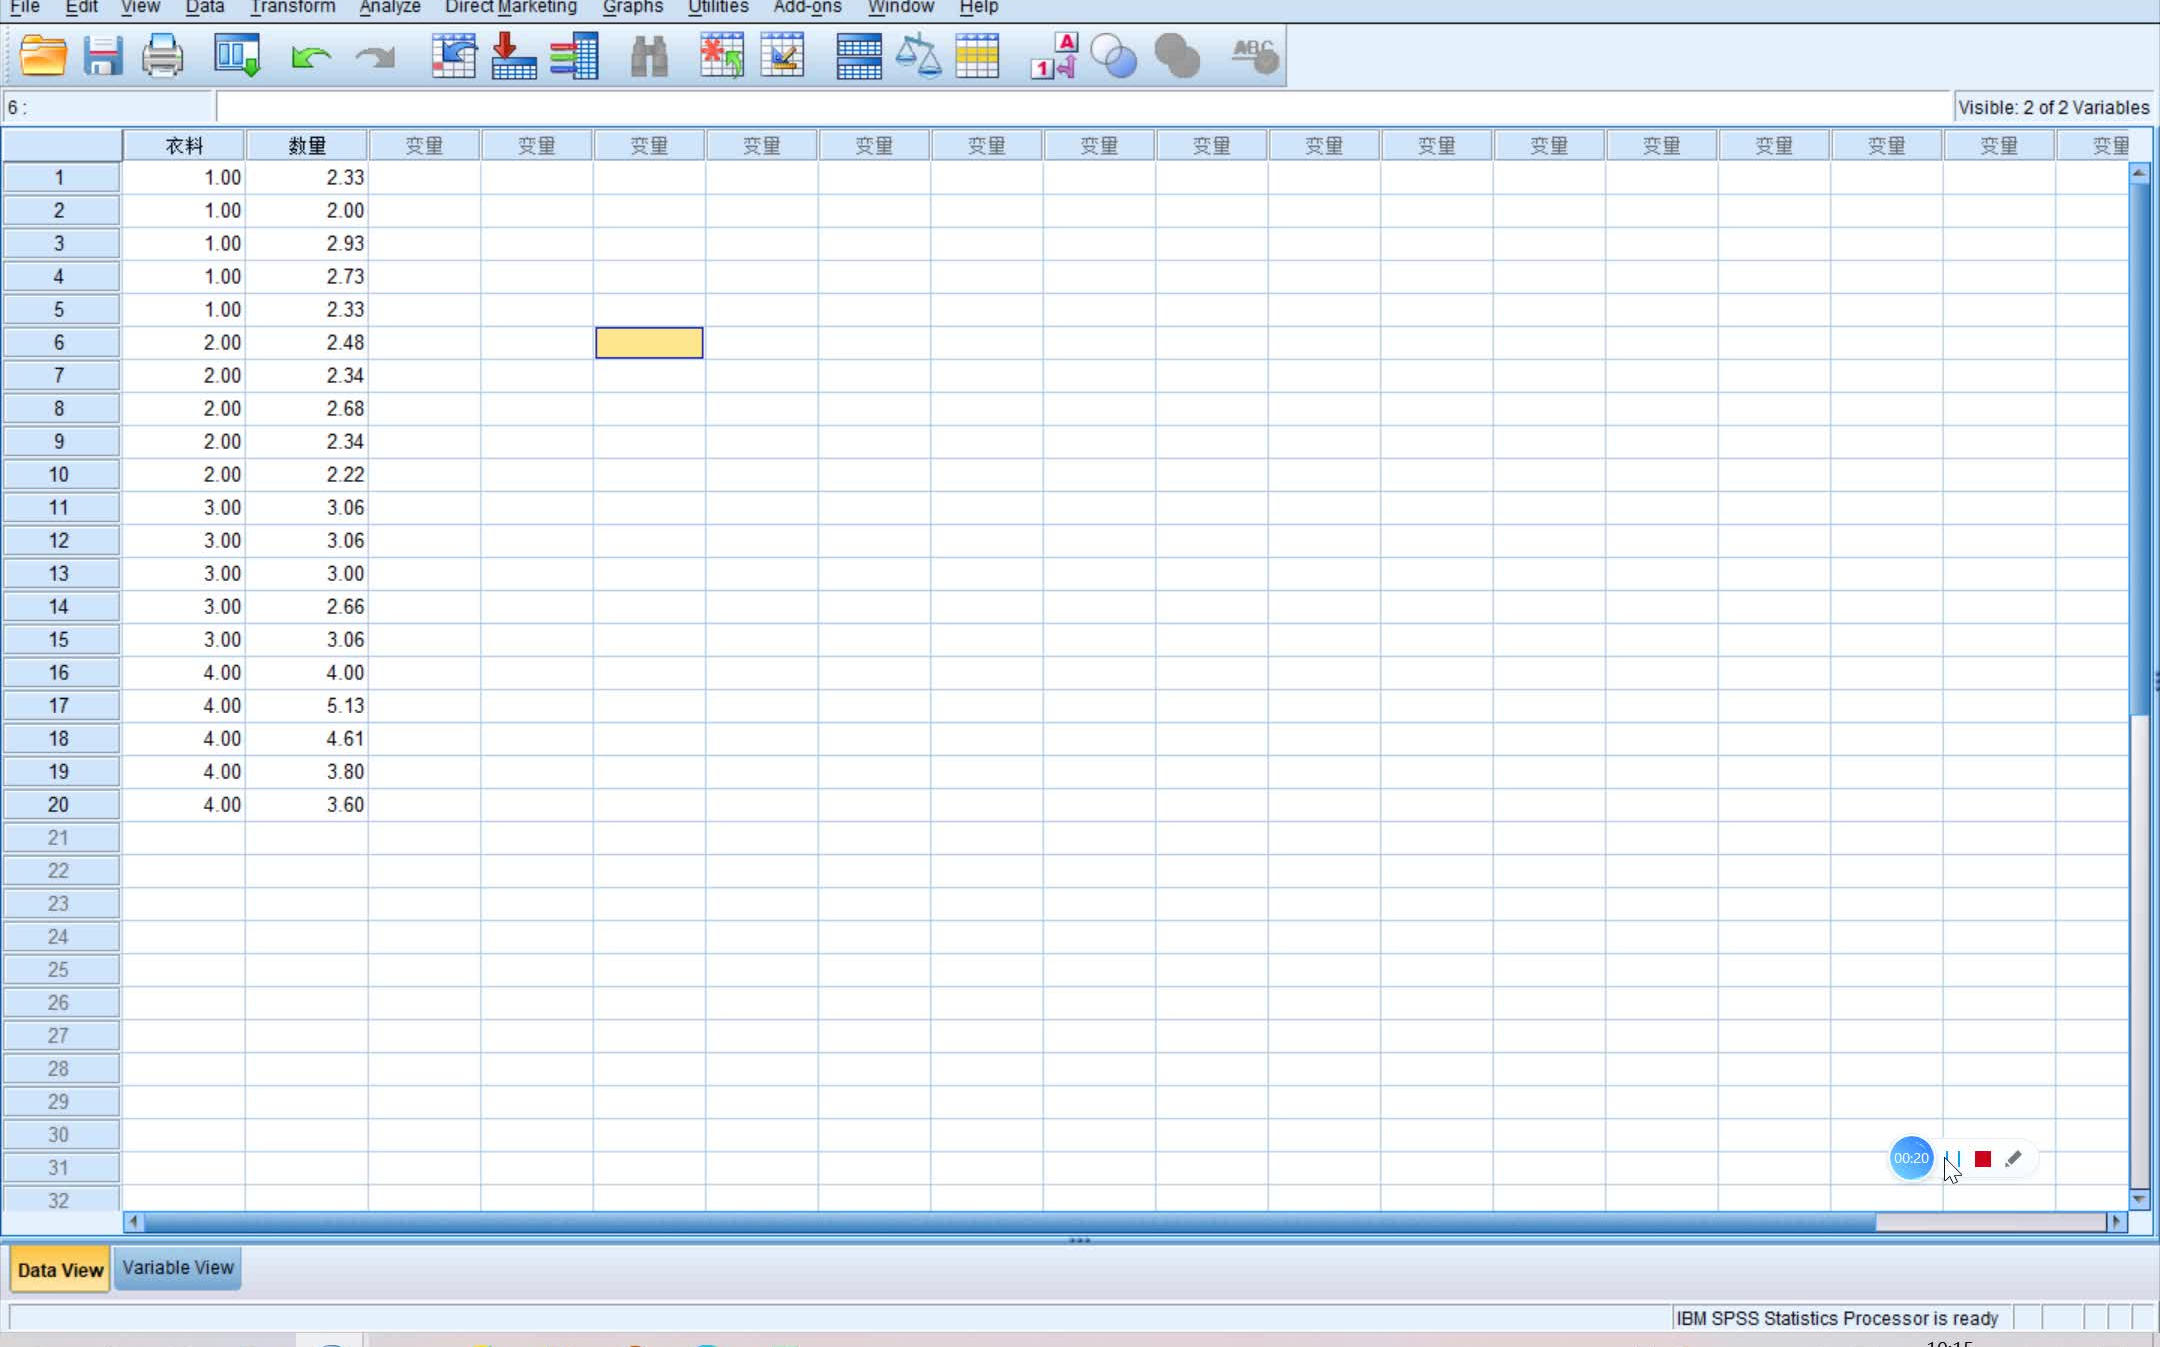This screenshot has width=2160, height=1347.
Task: Select the 数量 column header
Action: click(x=307, y=146)
